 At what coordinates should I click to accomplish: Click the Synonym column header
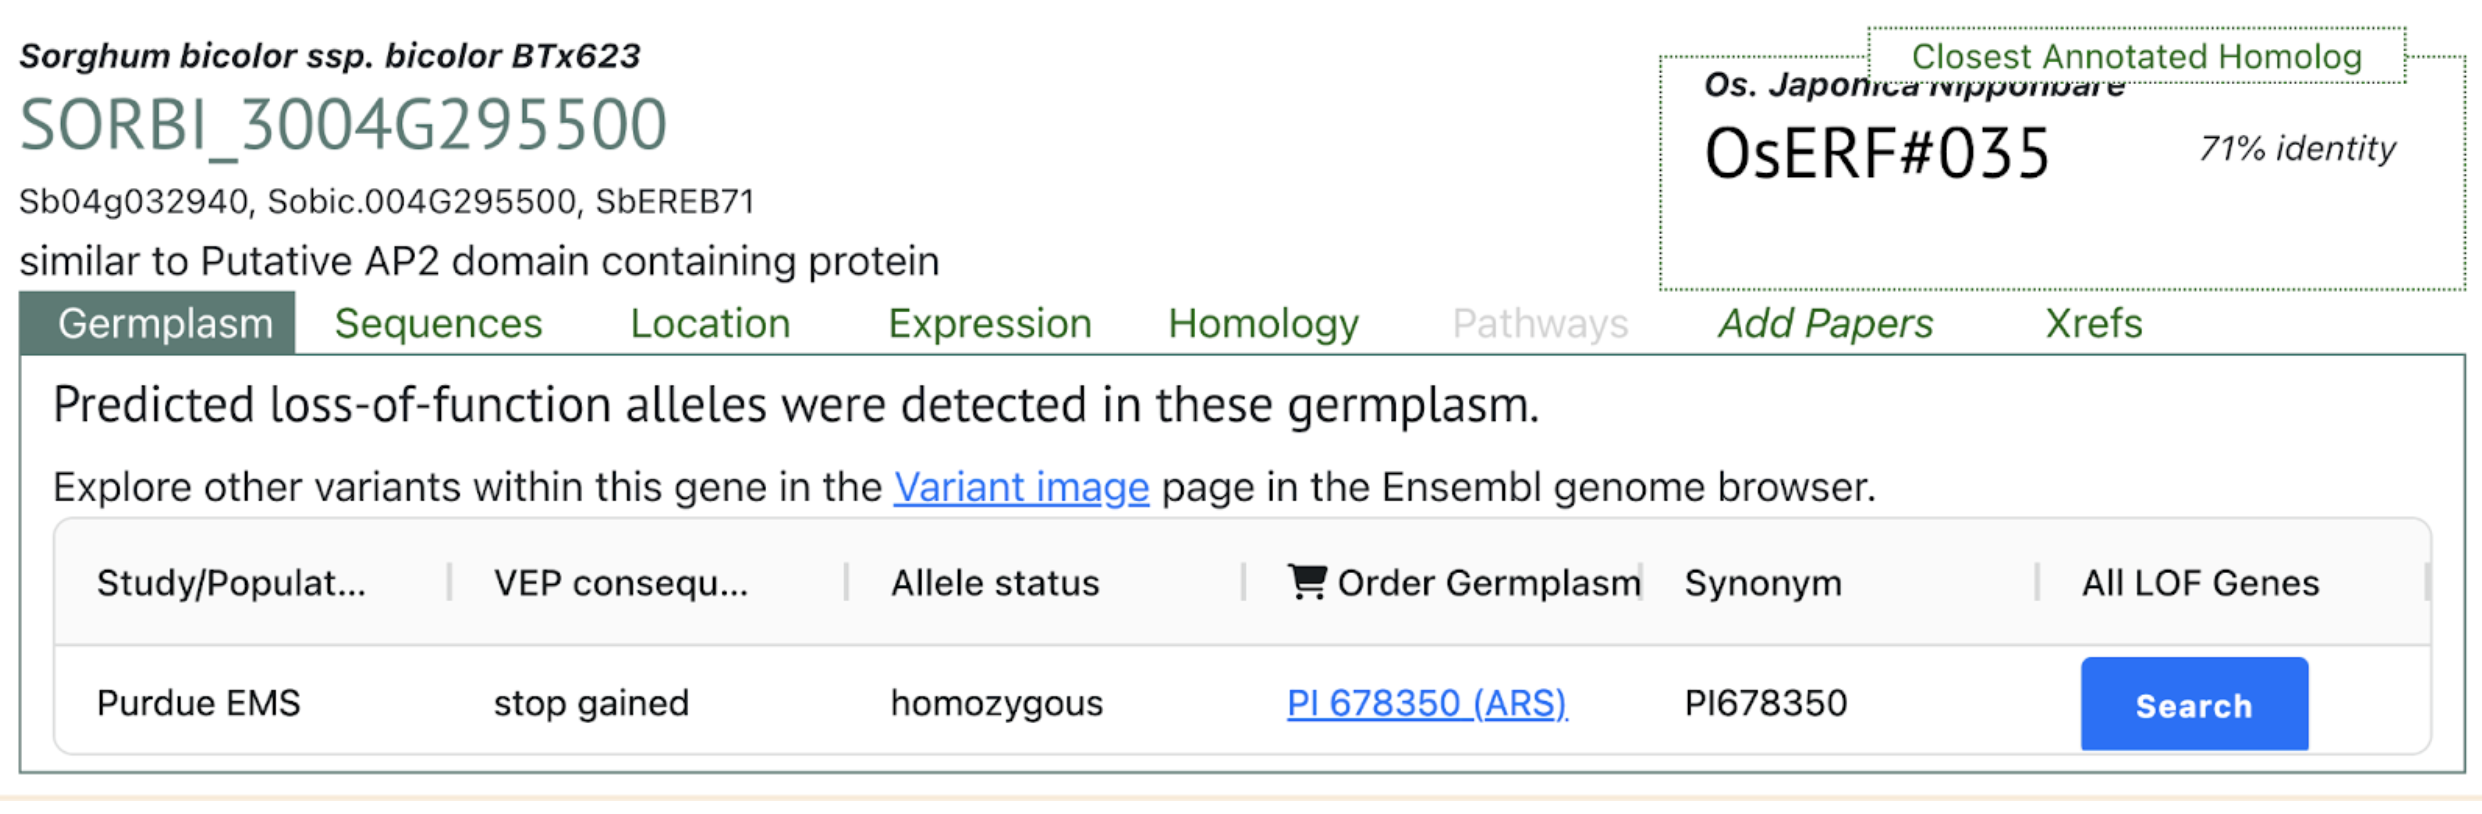coord(1763,583)
